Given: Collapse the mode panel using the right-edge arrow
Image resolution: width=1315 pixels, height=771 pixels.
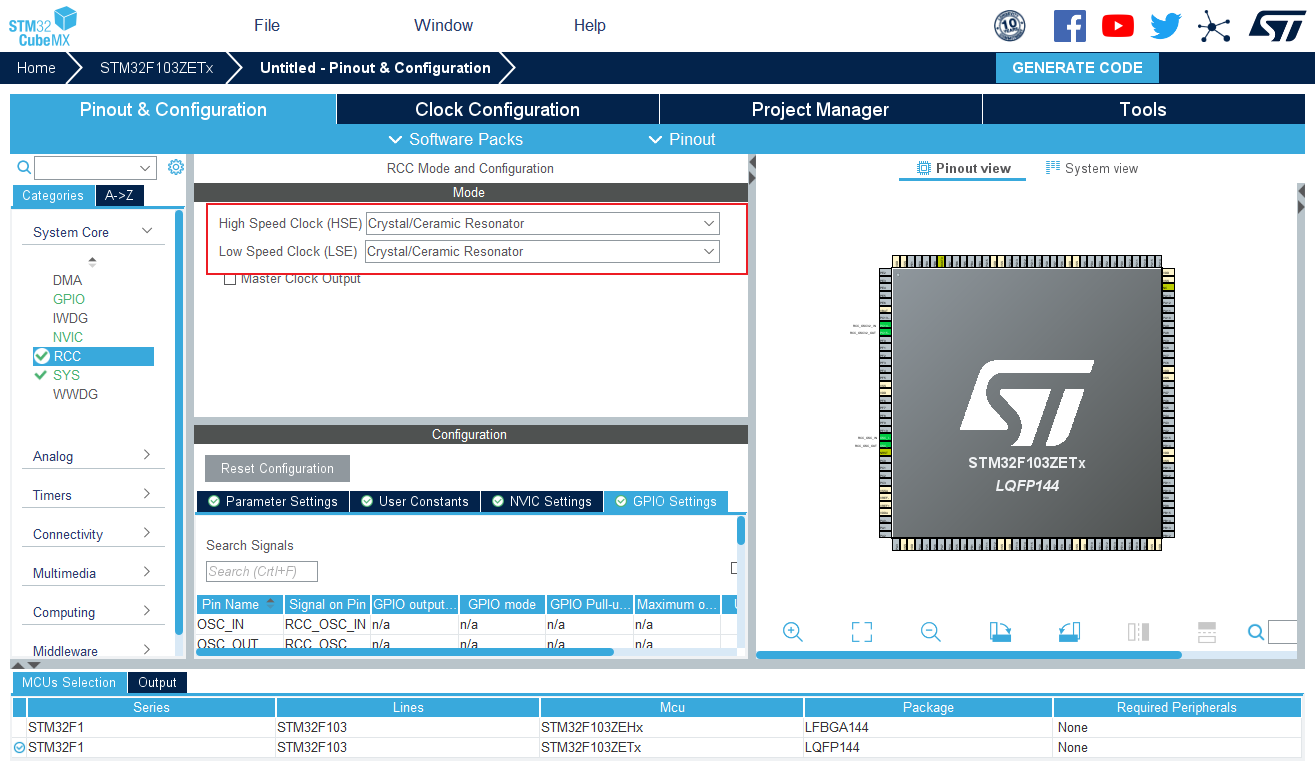Looking at the screenshot, I should tap(752, 178).
